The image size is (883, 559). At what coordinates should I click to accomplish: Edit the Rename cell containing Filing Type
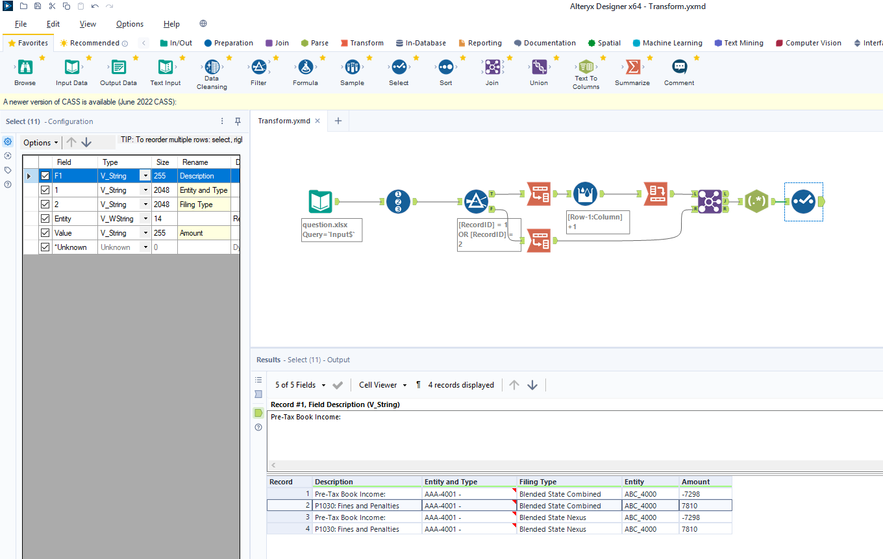tap(204, 204)
